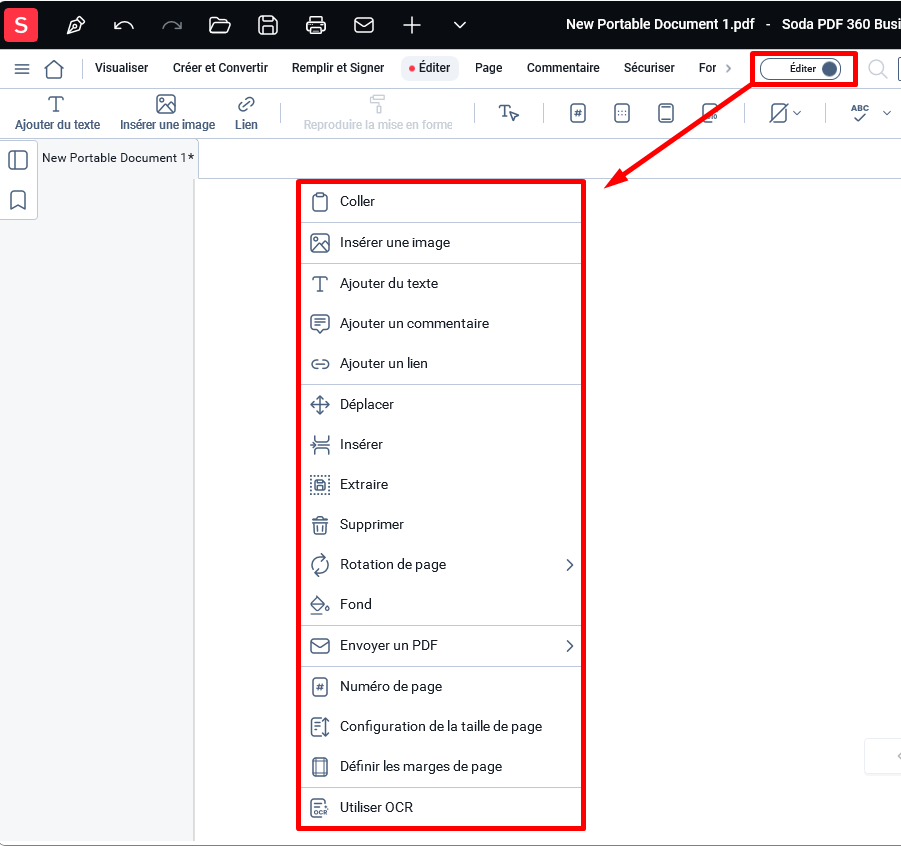
Task: Click the ABC spell check icon
Action: point(860,113)
